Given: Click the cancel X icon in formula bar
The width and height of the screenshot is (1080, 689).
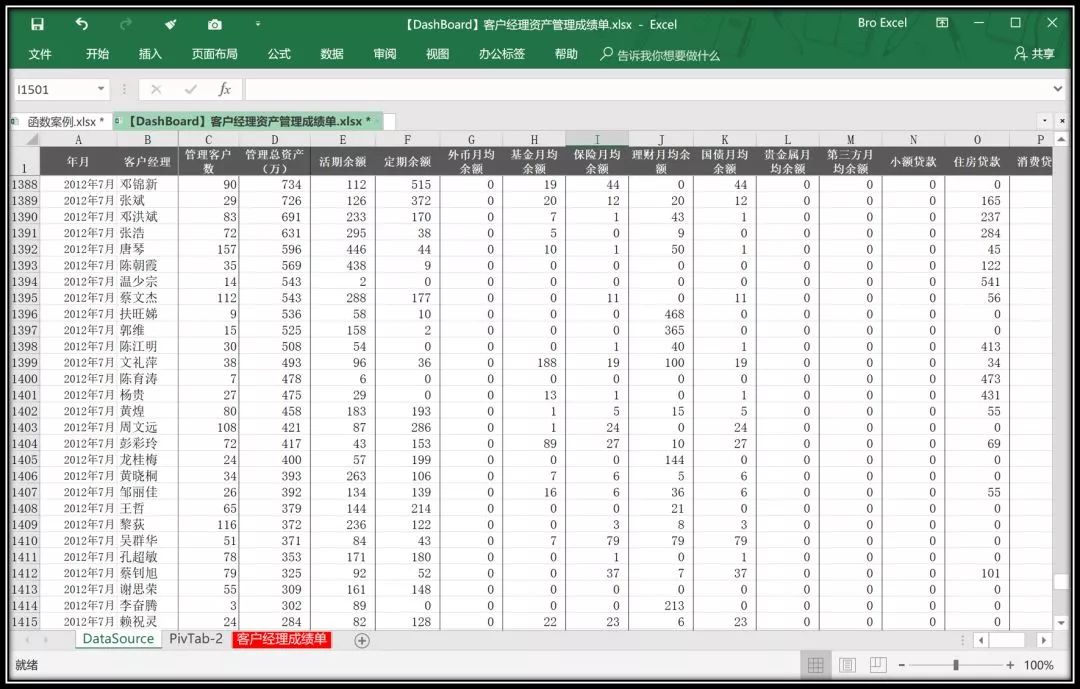Looking at the screenshot, I should click(x=156, y=90).
